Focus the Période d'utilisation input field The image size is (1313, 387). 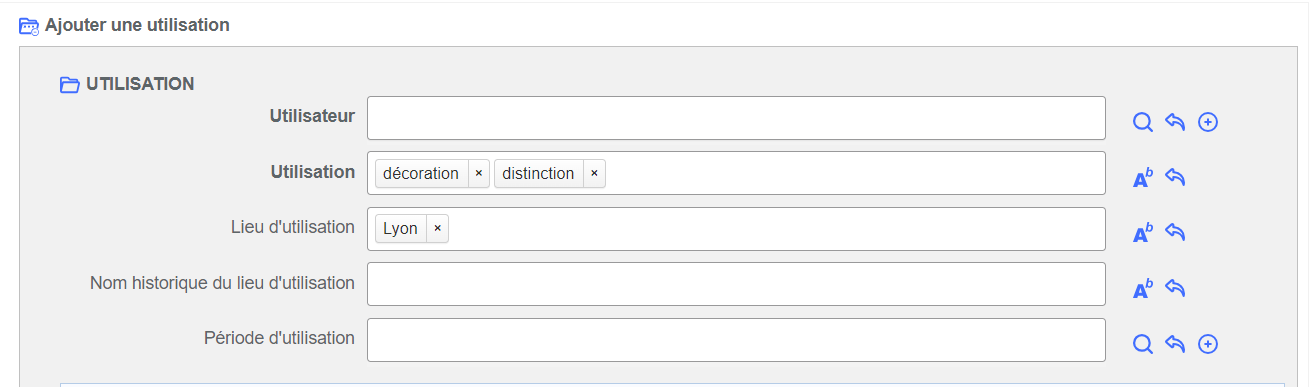pos(736,340)
